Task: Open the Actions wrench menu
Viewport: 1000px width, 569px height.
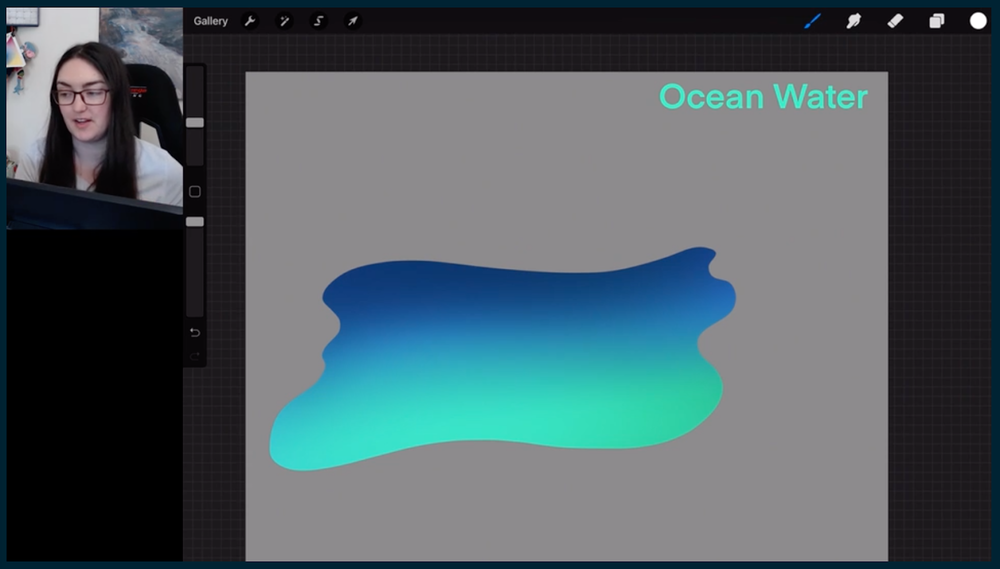Action: 250,21
